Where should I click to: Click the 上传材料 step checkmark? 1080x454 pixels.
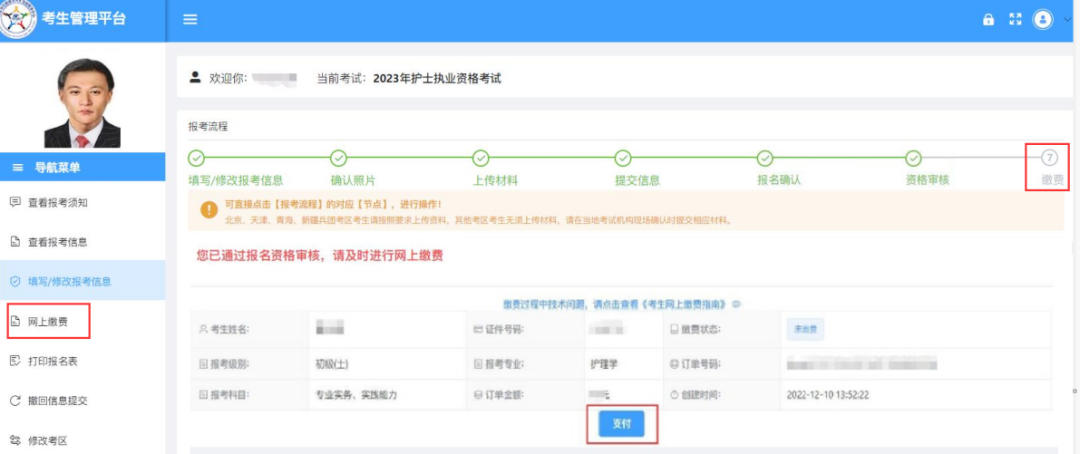coord(481,158)
